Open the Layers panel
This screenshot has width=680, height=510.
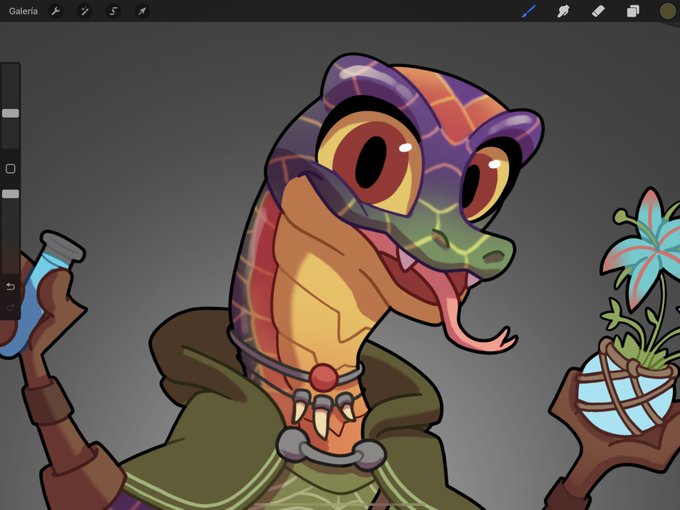[x=633, y=11]
